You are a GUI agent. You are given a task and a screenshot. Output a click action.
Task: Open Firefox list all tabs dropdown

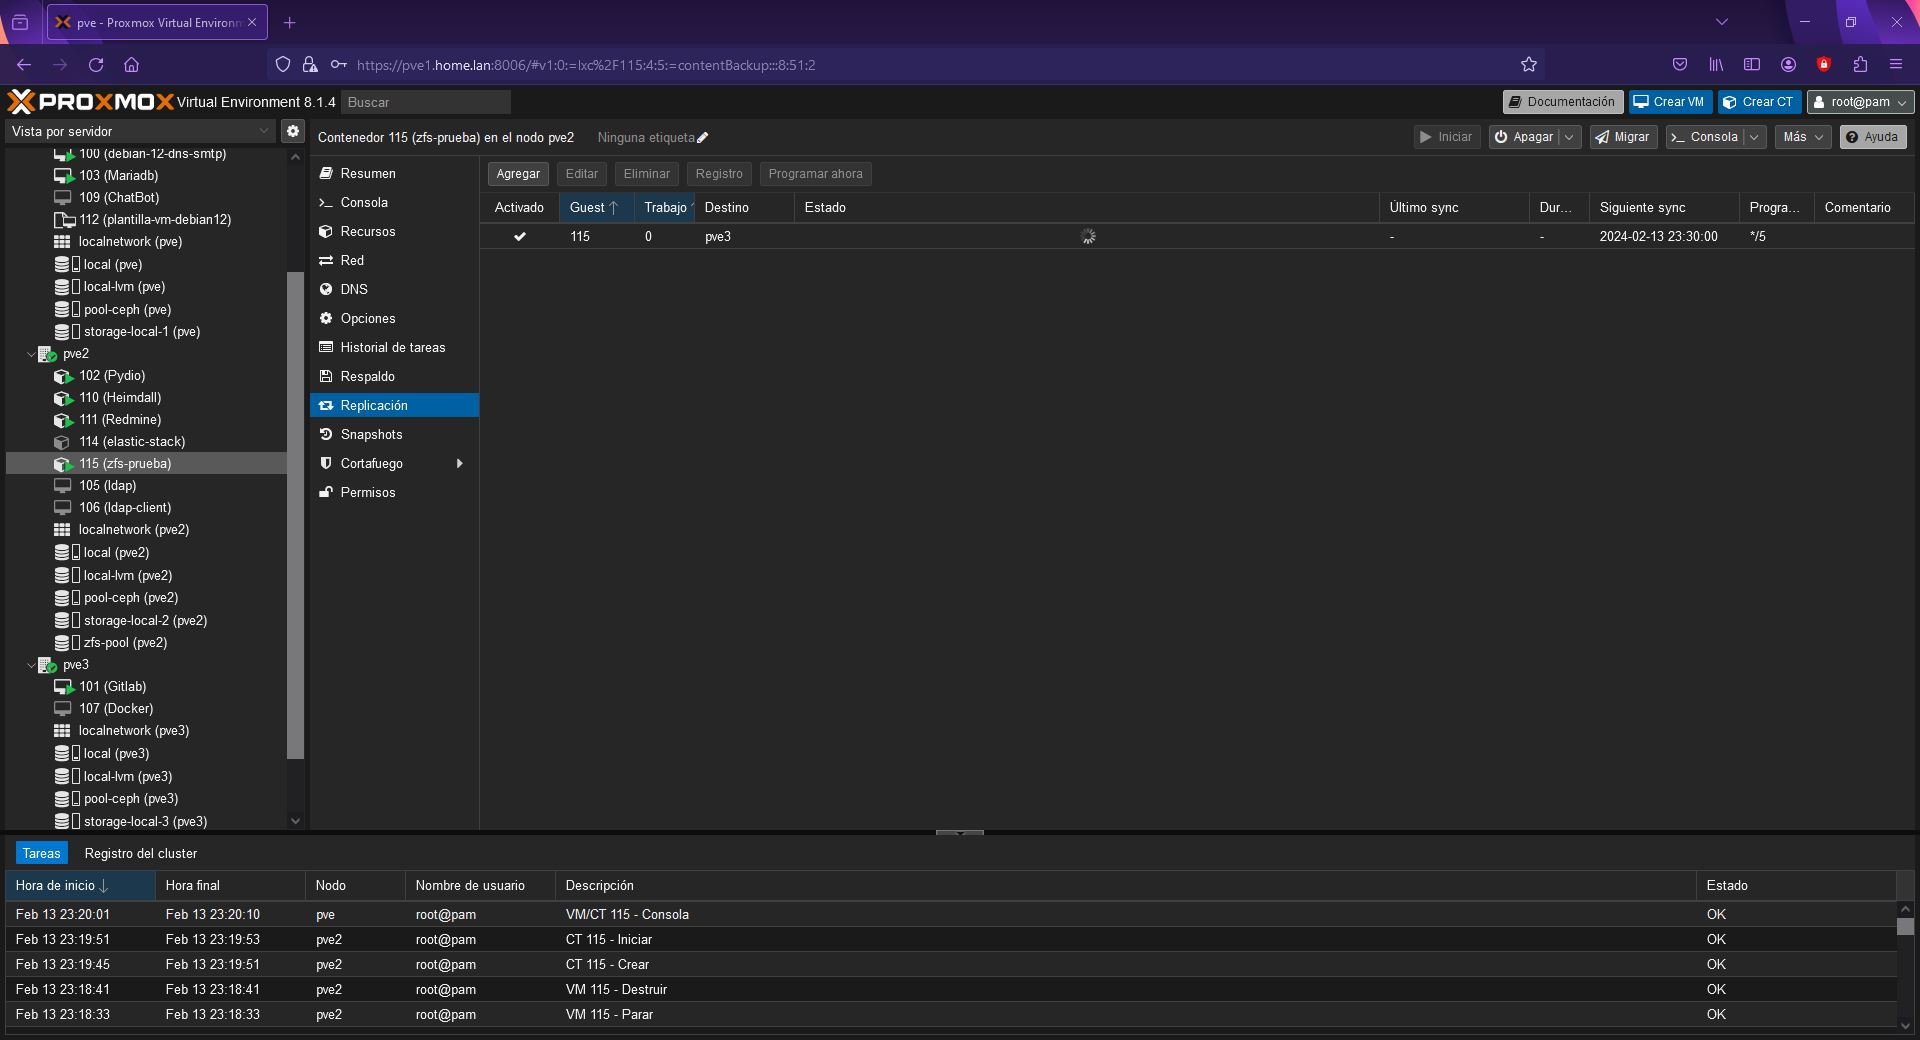click(1721, 22)
